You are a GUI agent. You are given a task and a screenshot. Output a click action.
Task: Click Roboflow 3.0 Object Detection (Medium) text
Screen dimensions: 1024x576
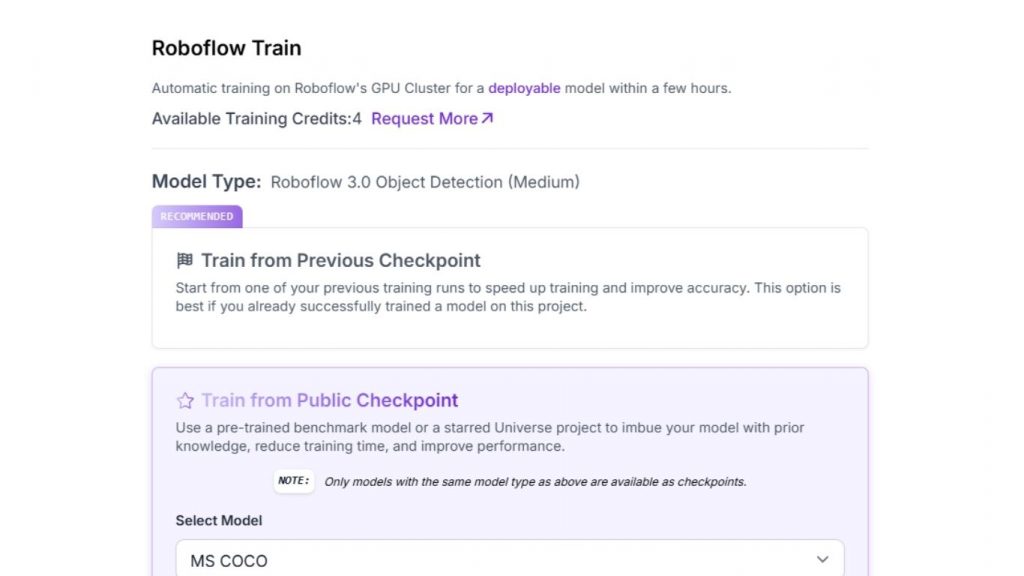(425, 182)
